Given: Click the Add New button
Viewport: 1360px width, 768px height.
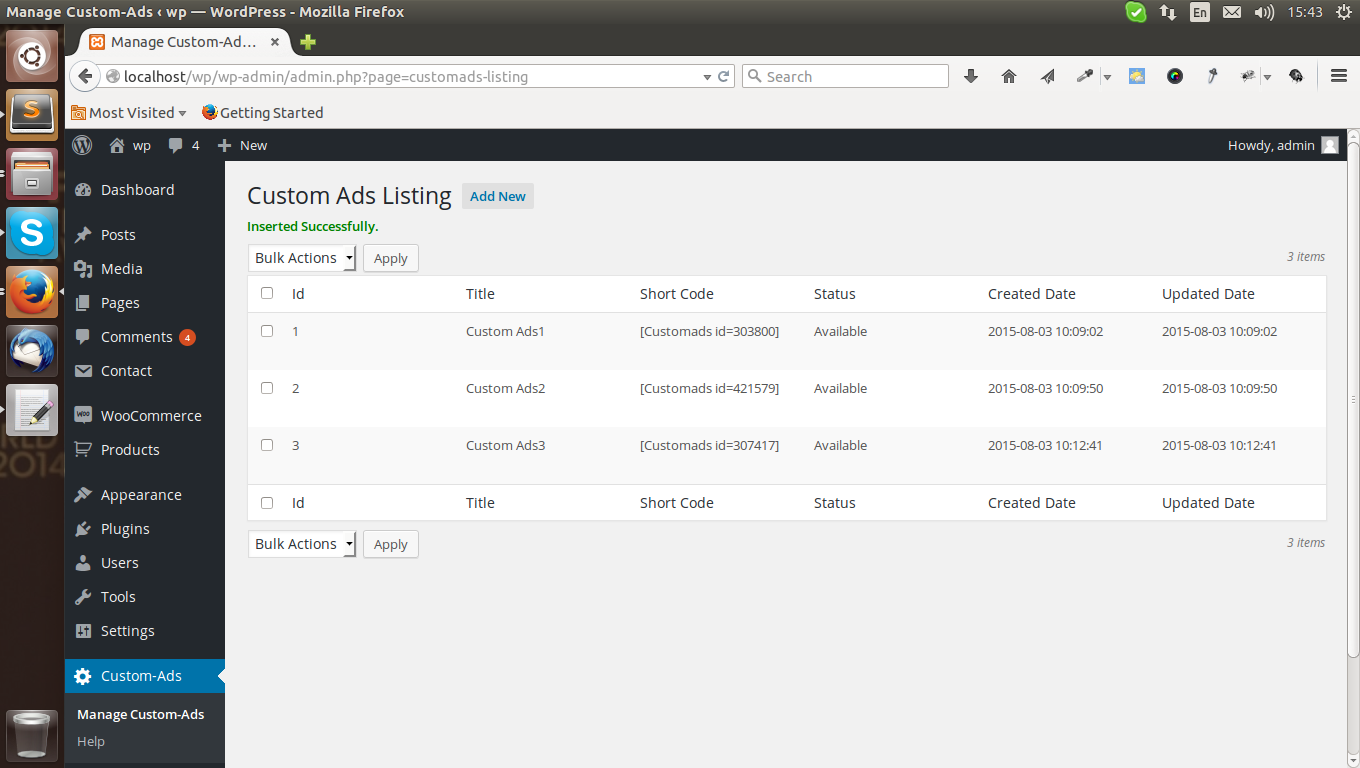Looking at the screenshot, I should (x=498, y=196).
